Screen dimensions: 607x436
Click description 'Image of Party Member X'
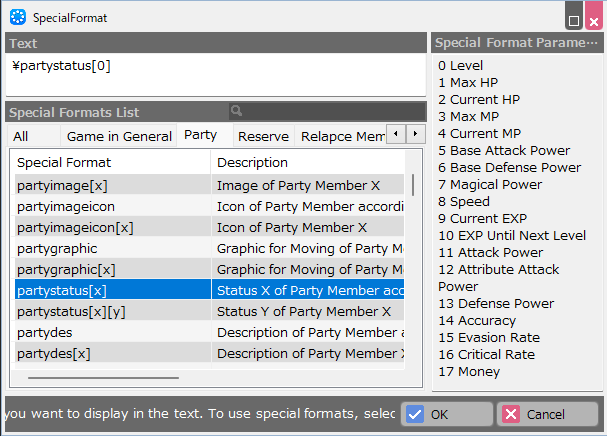(x=298, y=185)
